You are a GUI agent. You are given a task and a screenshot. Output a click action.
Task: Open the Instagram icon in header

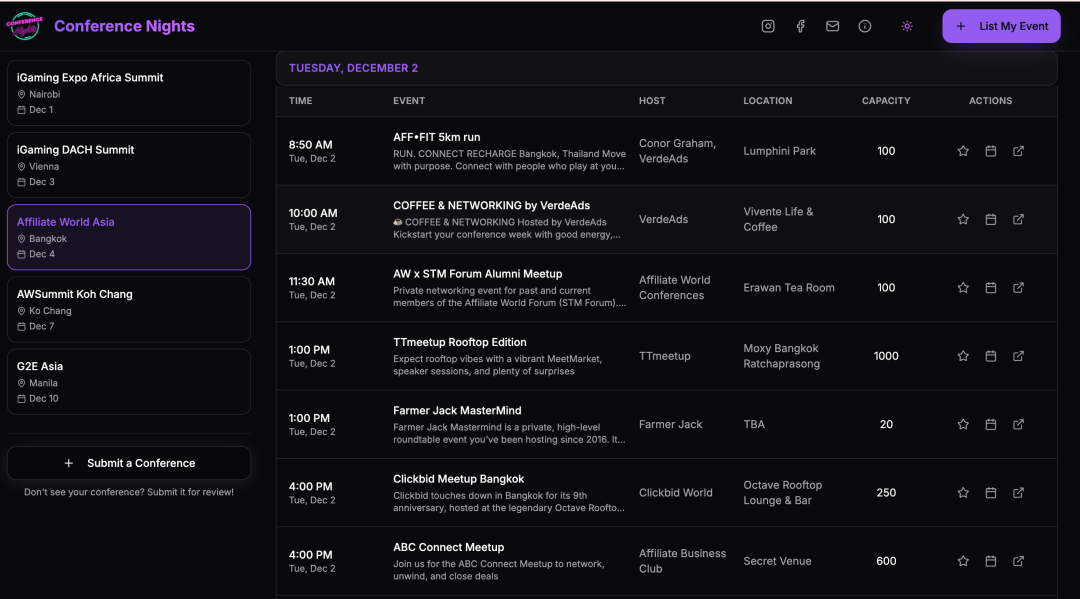tap(768, 26)
